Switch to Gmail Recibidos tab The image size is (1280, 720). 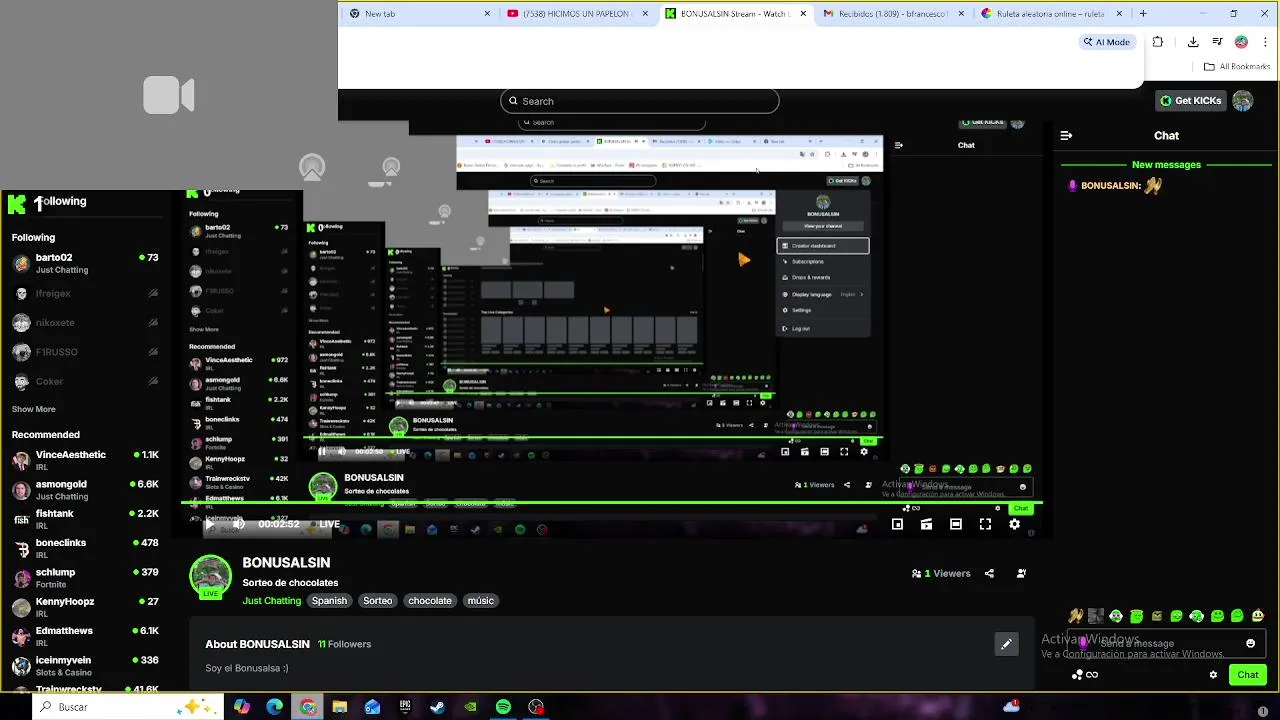893,14
